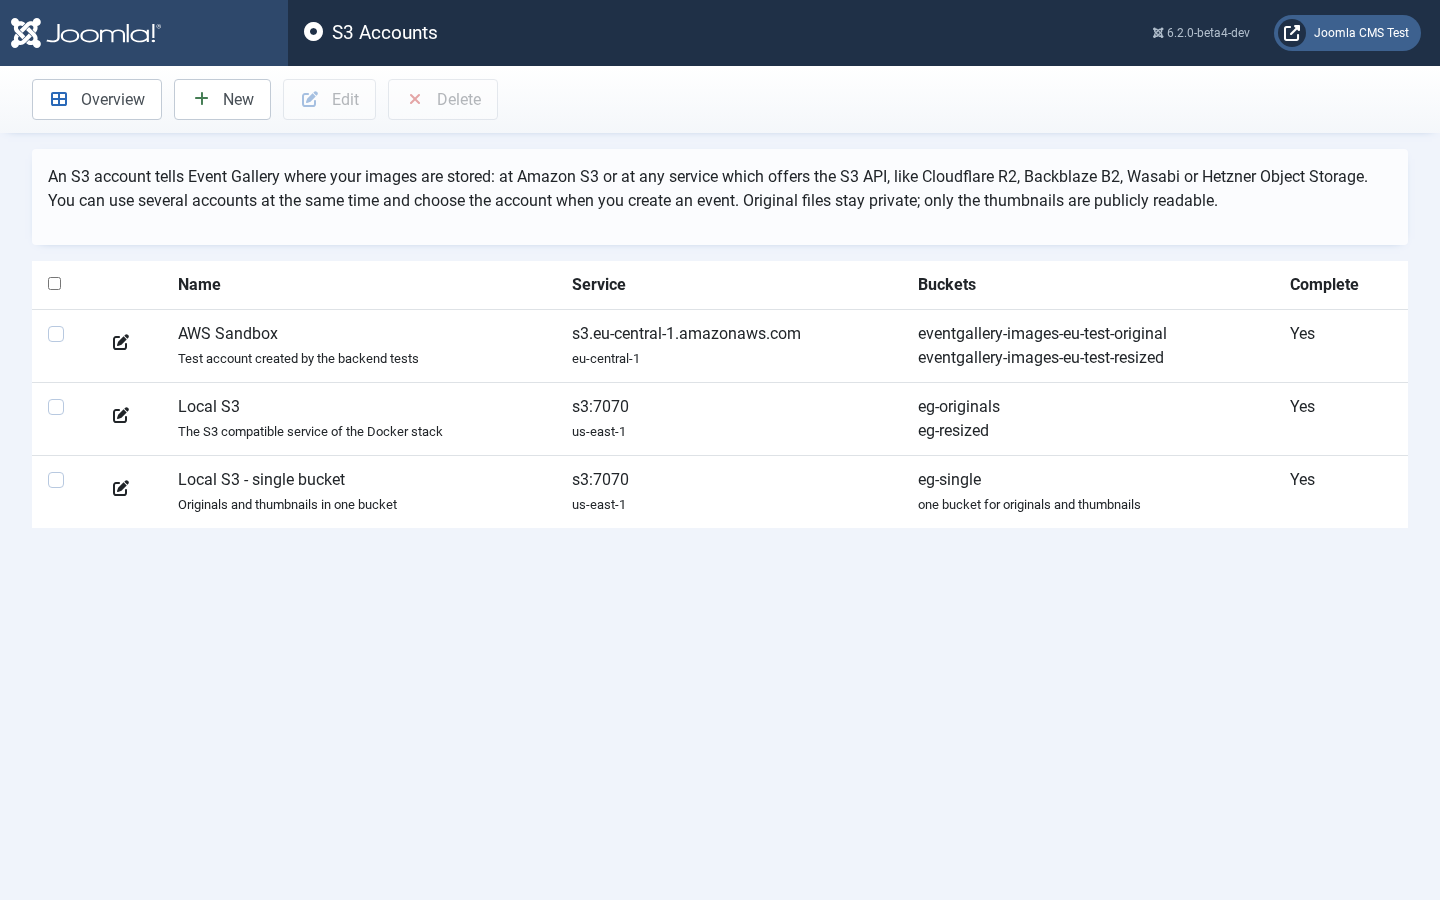
Task: Click the Service column header
Action: coord(599,284)
